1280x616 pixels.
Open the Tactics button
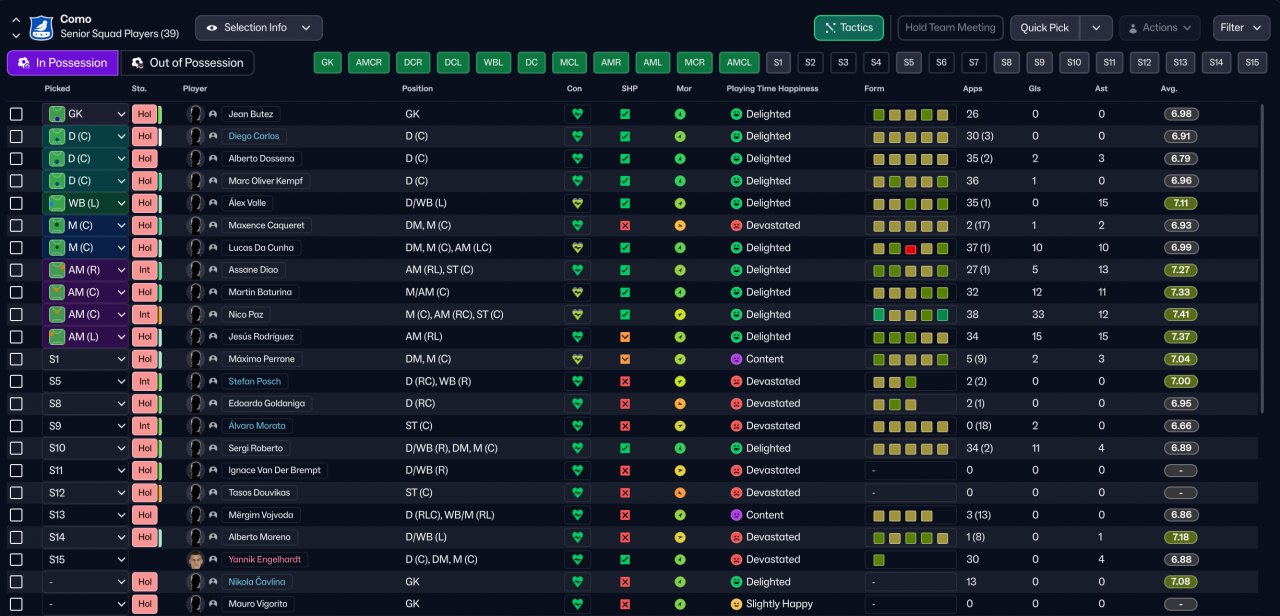click(849, 28)
